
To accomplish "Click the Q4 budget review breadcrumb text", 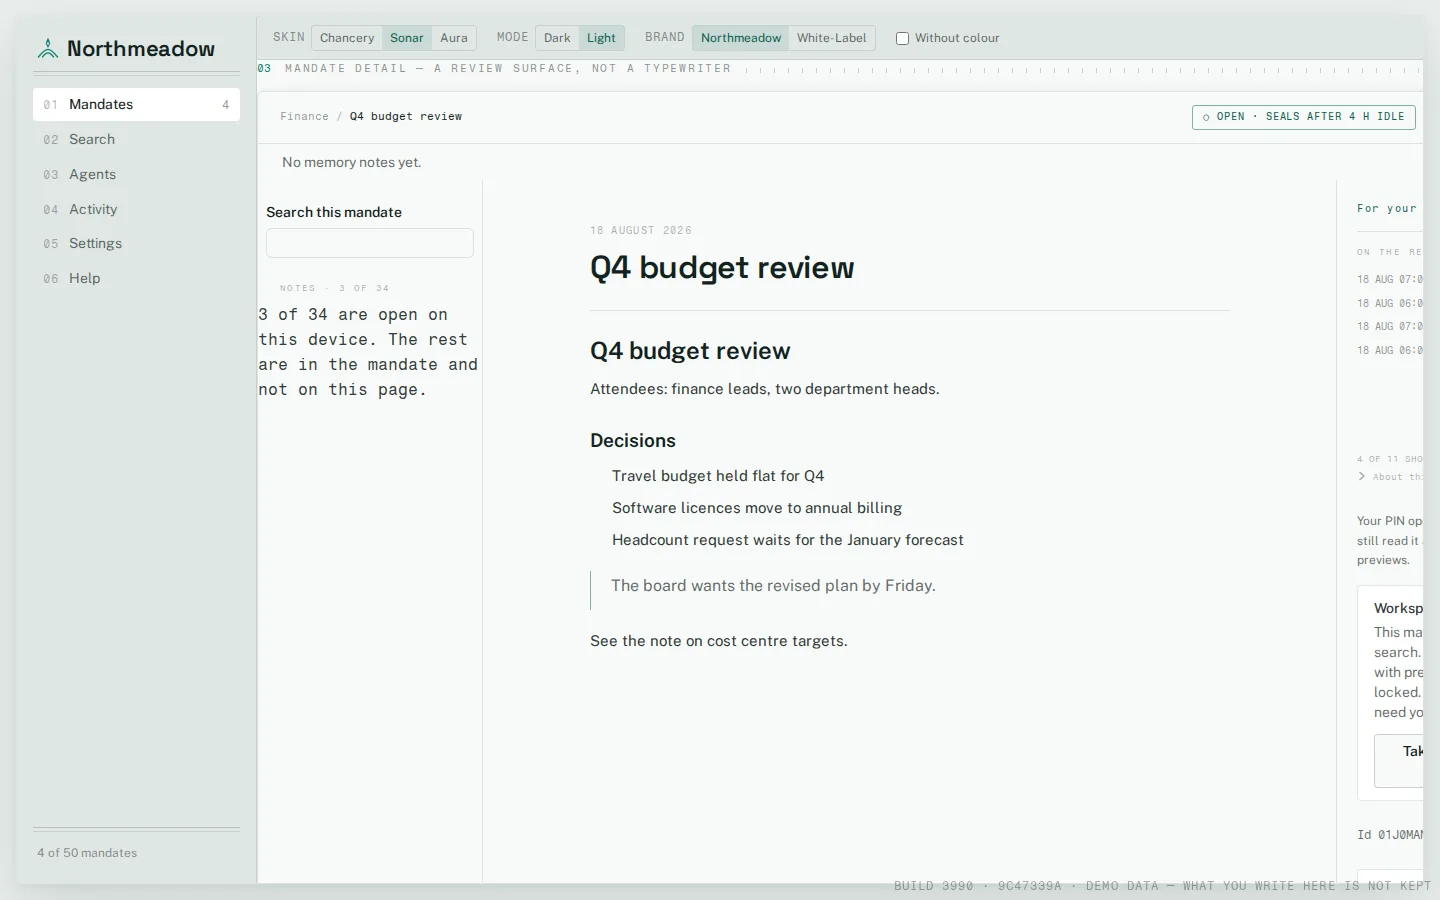I will pyautogui.click(x=406, y=116).
